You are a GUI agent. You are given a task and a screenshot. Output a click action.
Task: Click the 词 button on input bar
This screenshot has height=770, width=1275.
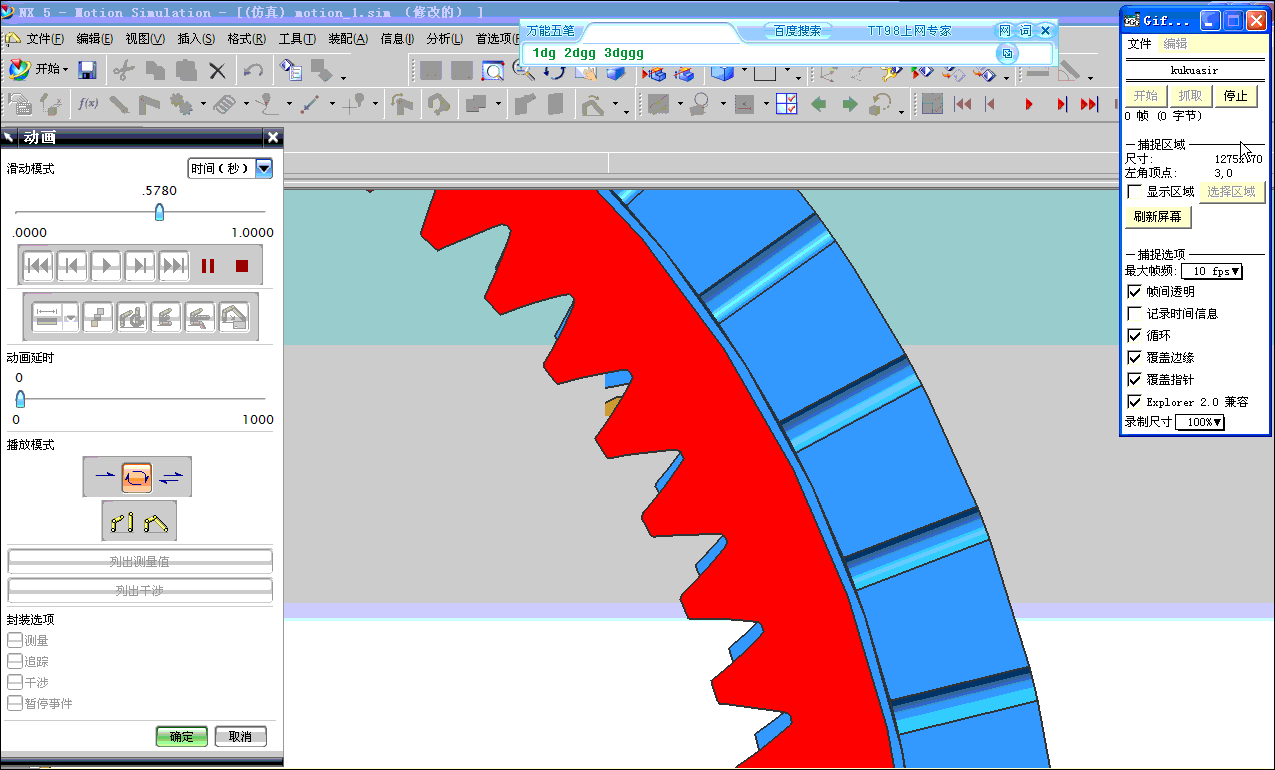[x=1025, y=31]
